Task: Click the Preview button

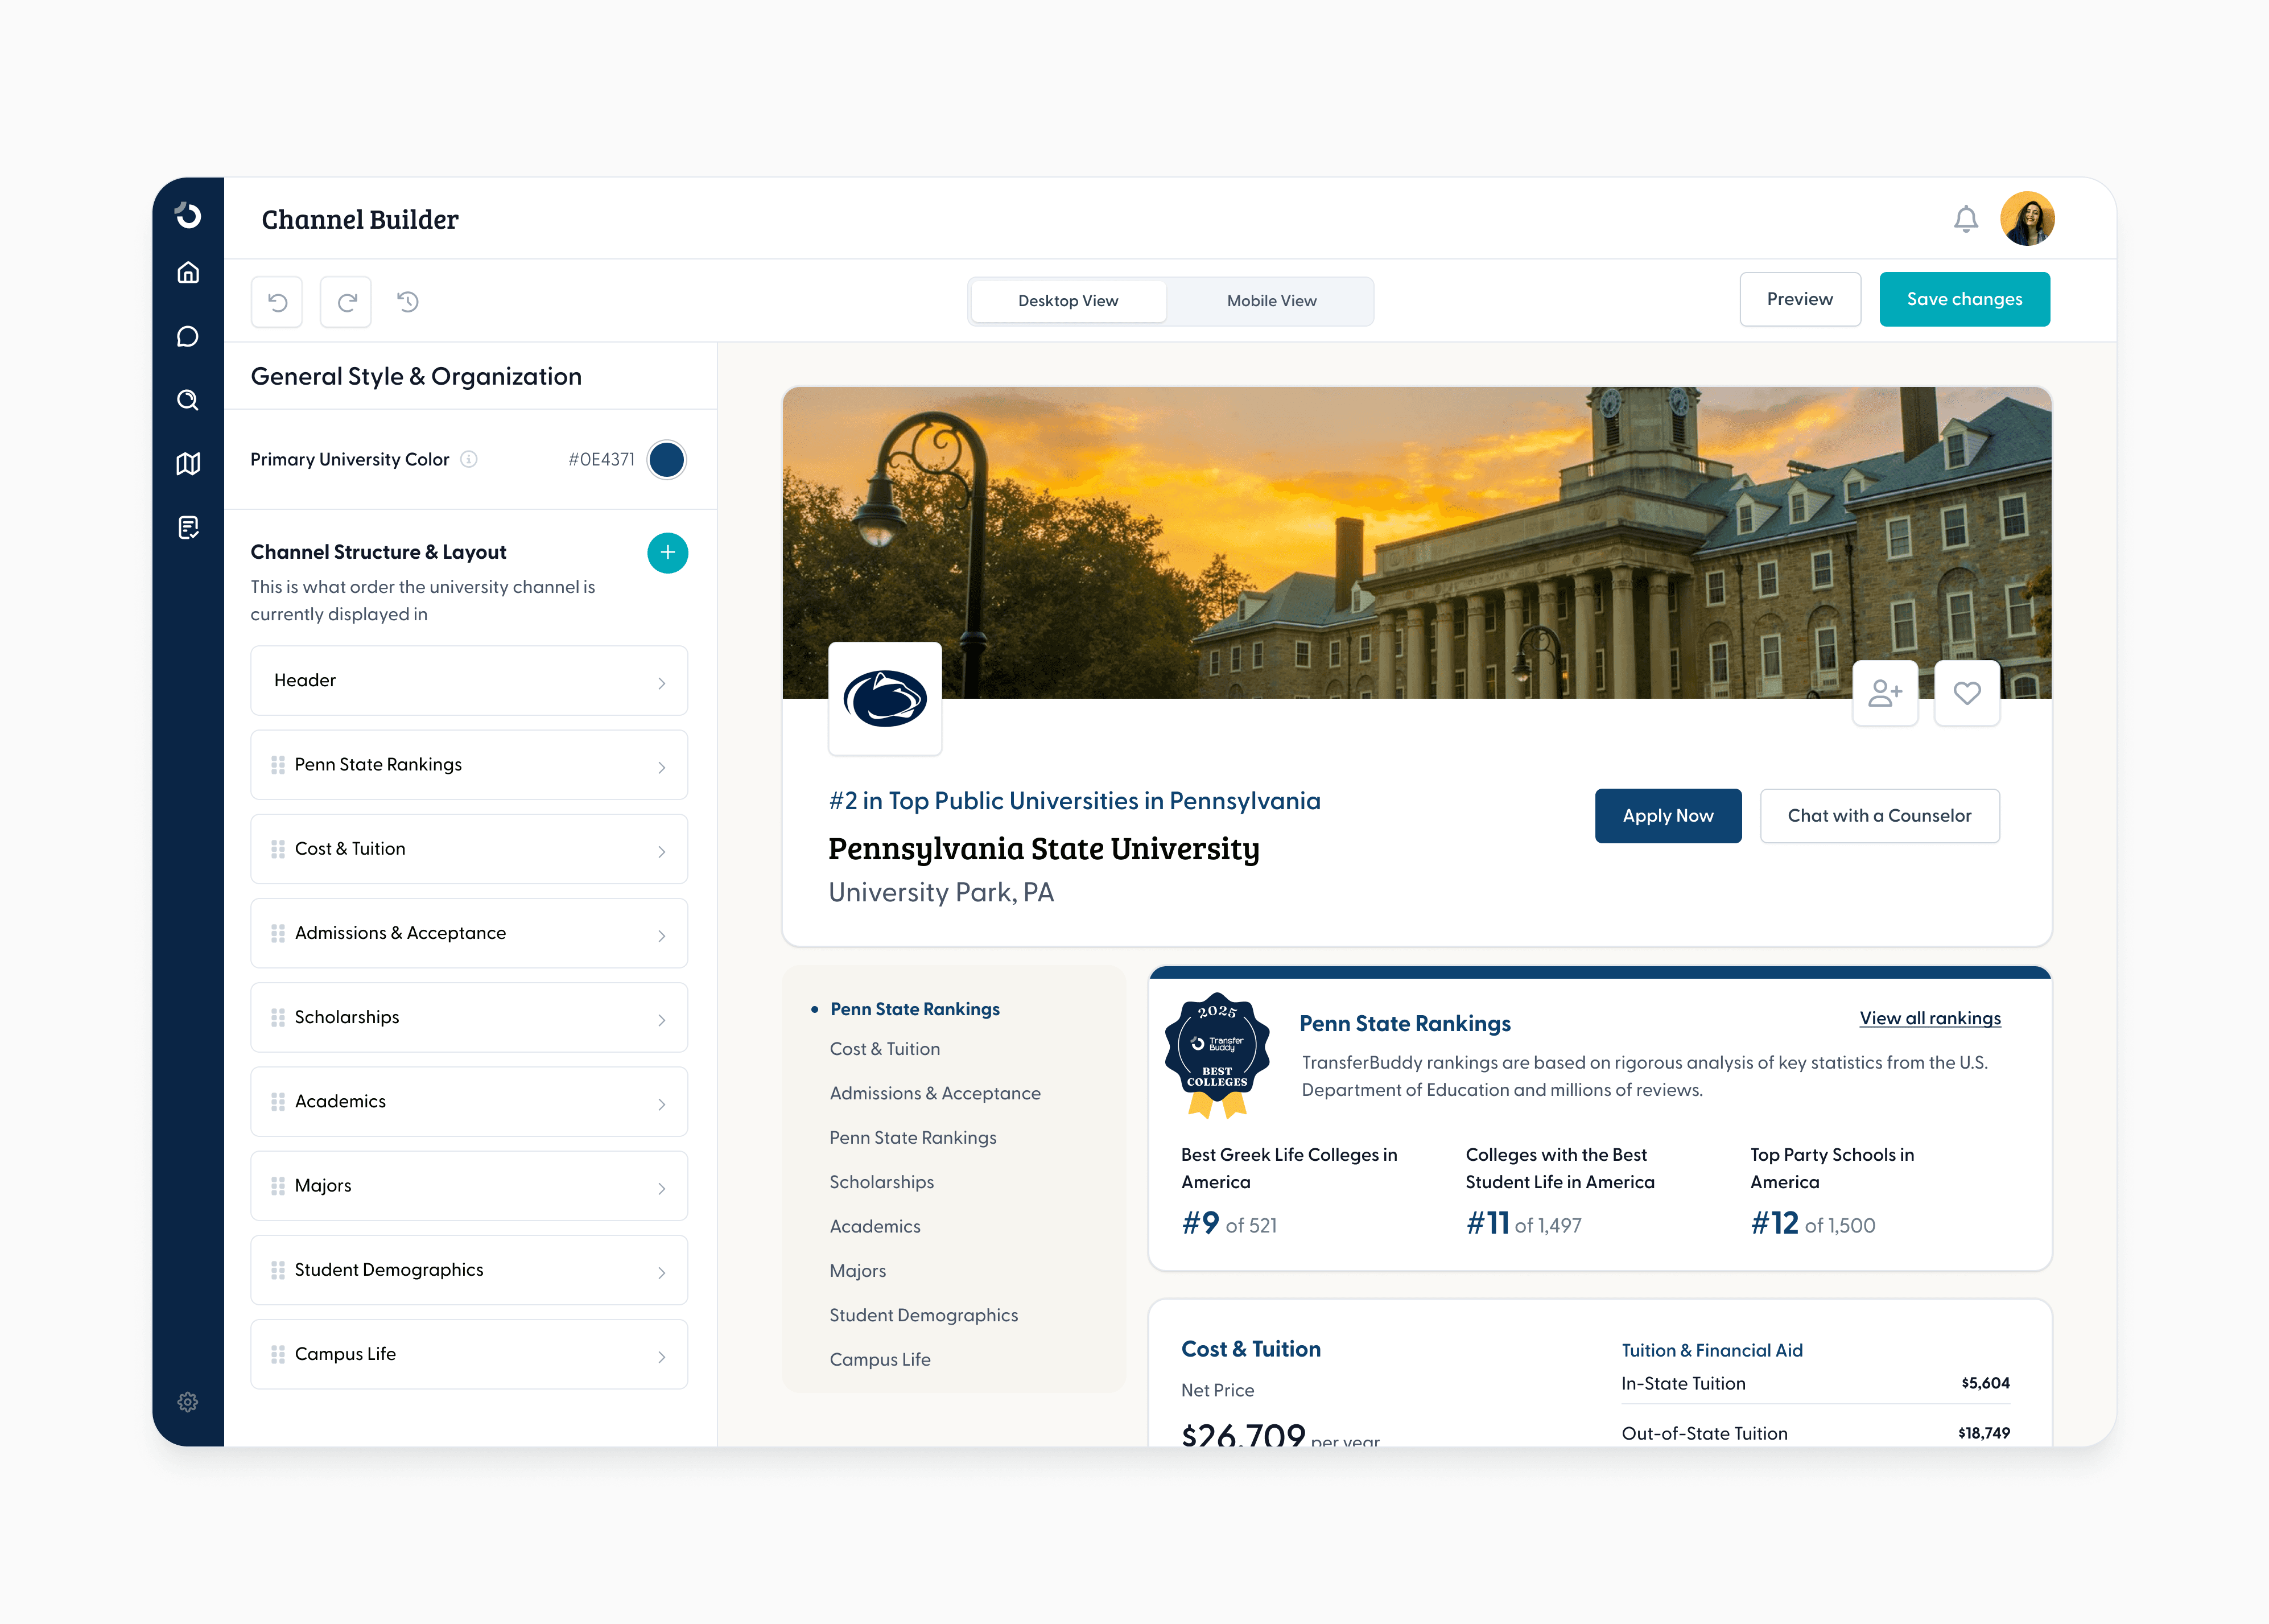Action: [x=1800, y=299]
